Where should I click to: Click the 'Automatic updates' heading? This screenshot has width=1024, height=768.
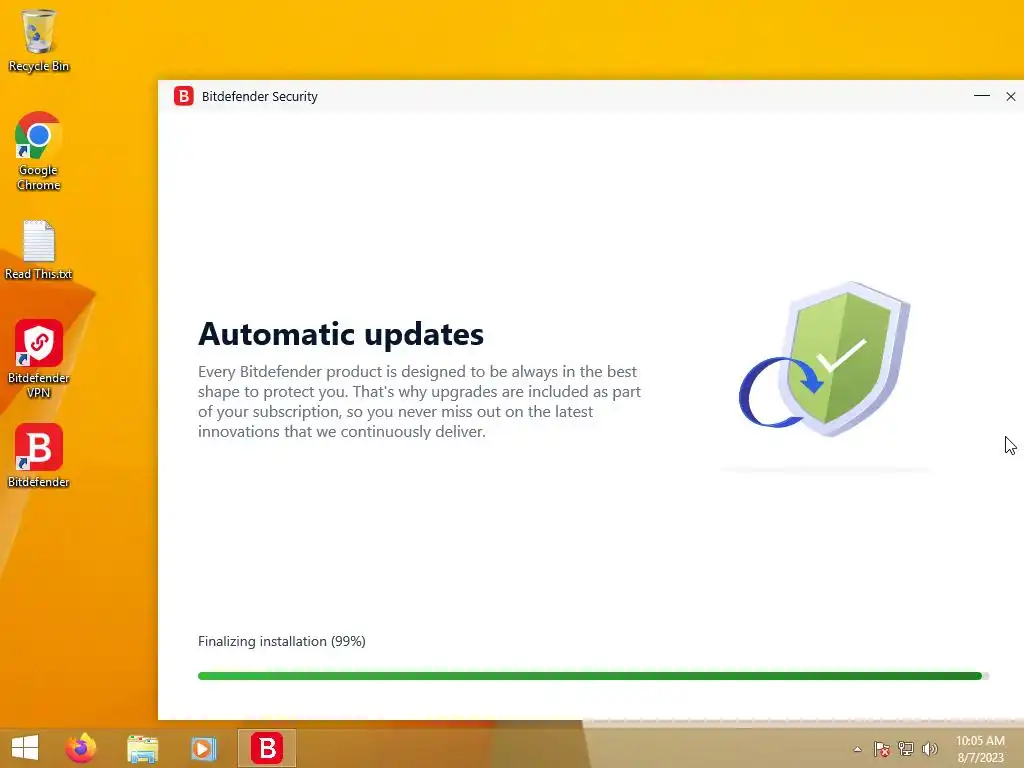pyautogui.click(x=341, y=334)
